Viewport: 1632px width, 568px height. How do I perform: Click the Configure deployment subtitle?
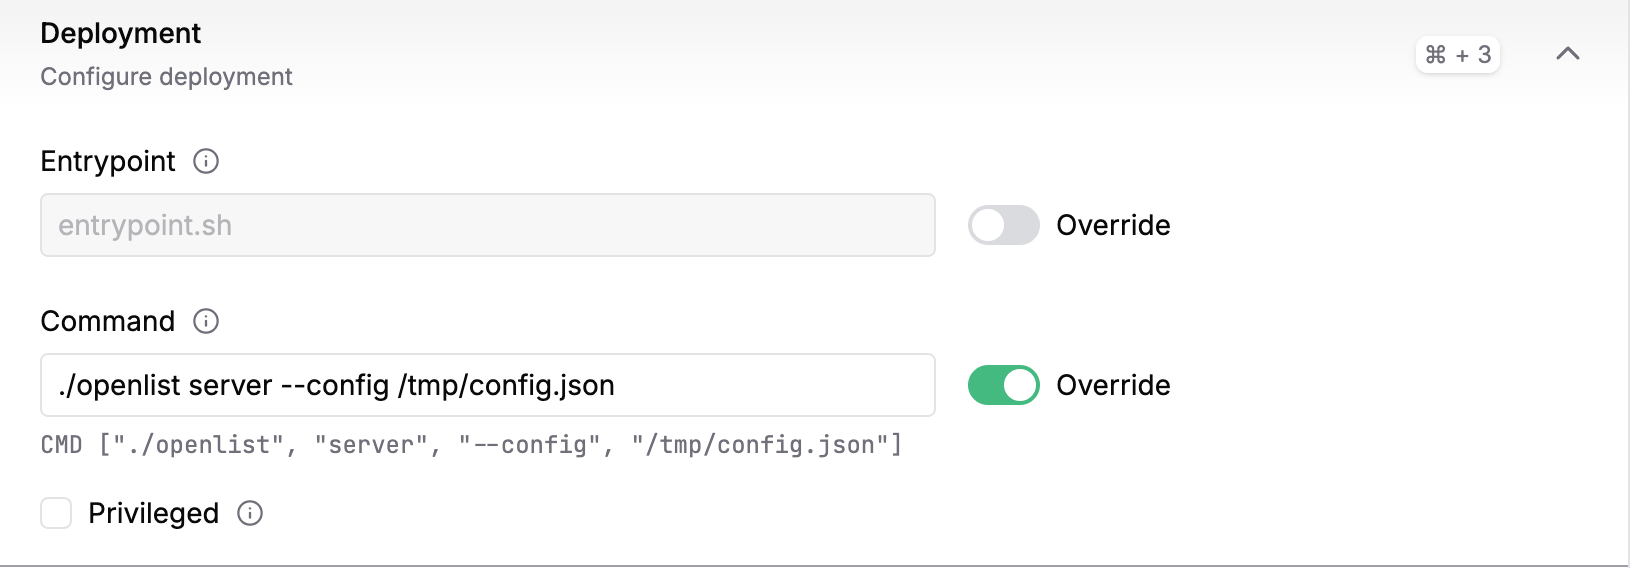tap(166, 77)
